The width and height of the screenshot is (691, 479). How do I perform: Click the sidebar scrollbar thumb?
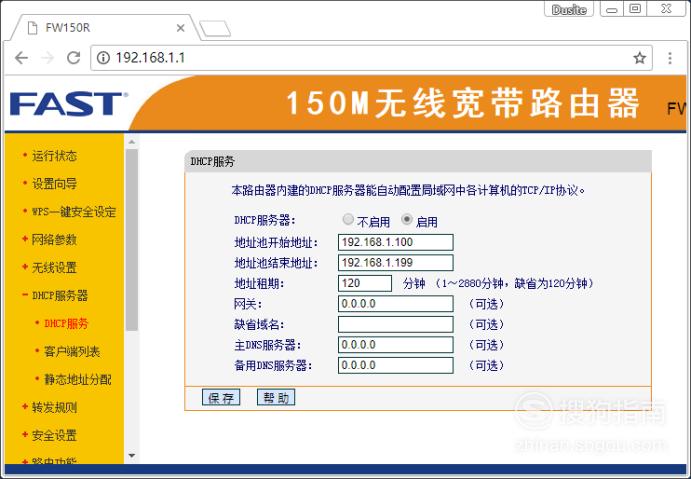click(131, 240)
